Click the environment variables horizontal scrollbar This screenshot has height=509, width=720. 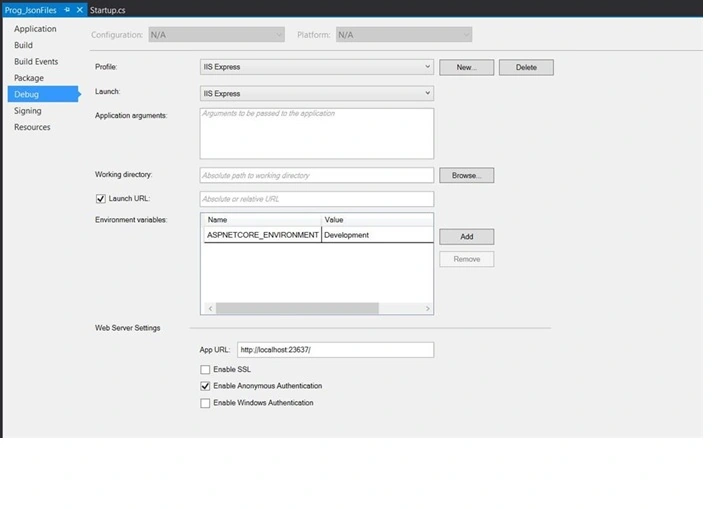click(298, 309)
